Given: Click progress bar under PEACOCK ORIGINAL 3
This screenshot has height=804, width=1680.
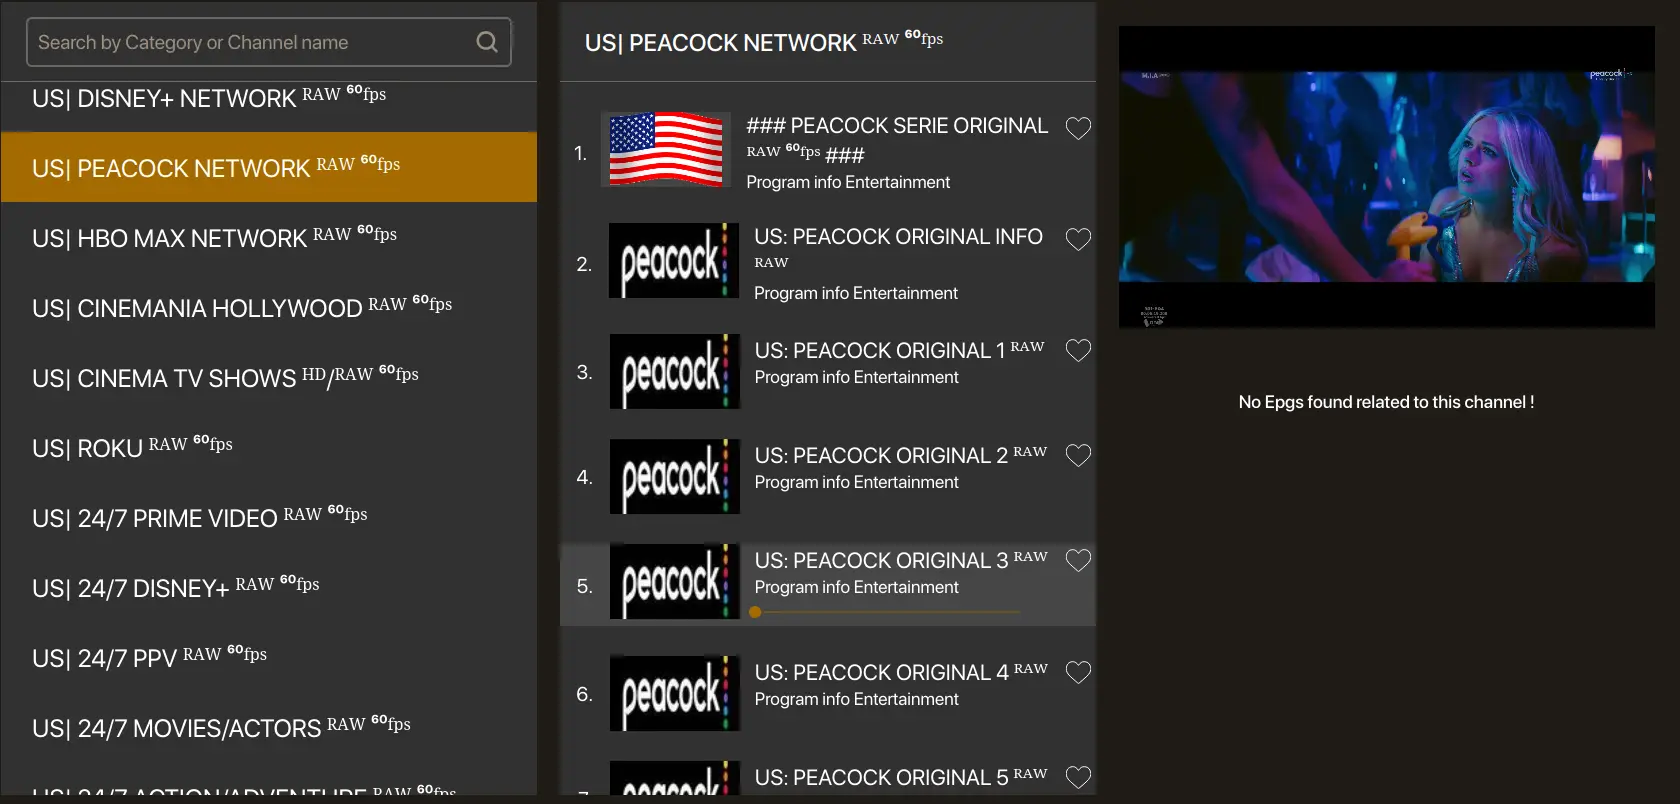Looking at the screenshot, I should 885,612.
